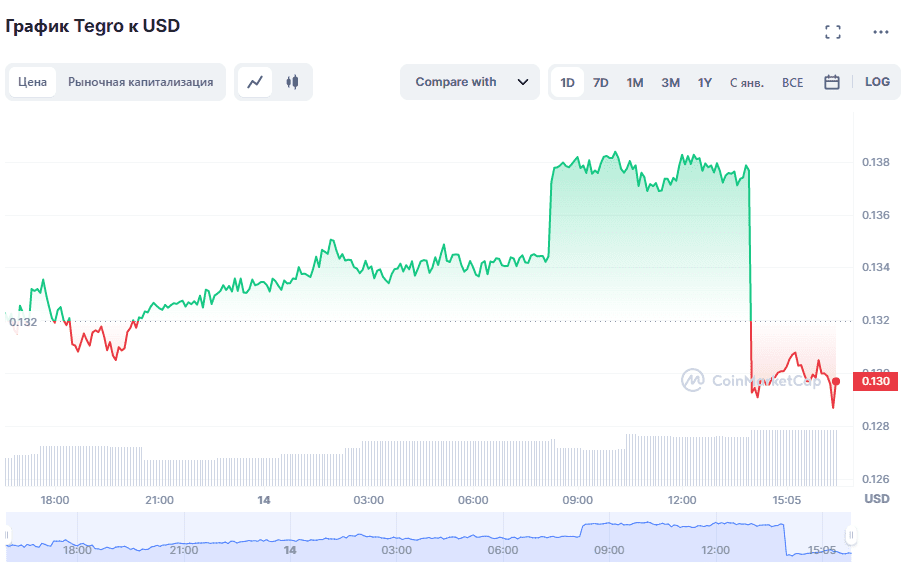Click the 18:00 main time axis label
The image size is (917, 569).
[x=54, y=500]
